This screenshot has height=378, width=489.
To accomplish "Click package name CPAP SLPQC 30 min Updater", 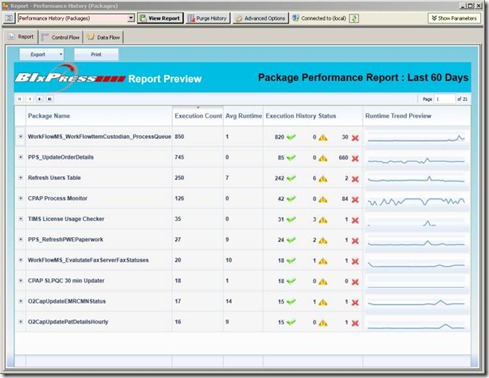I will click(x=66, y=281).
